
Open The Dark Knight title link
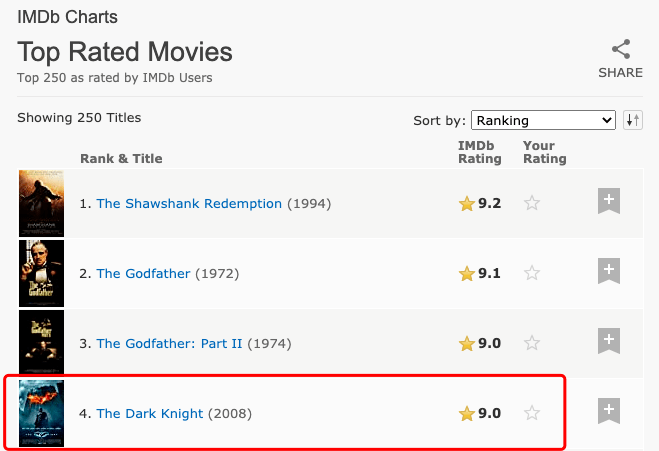pos(150,414)
